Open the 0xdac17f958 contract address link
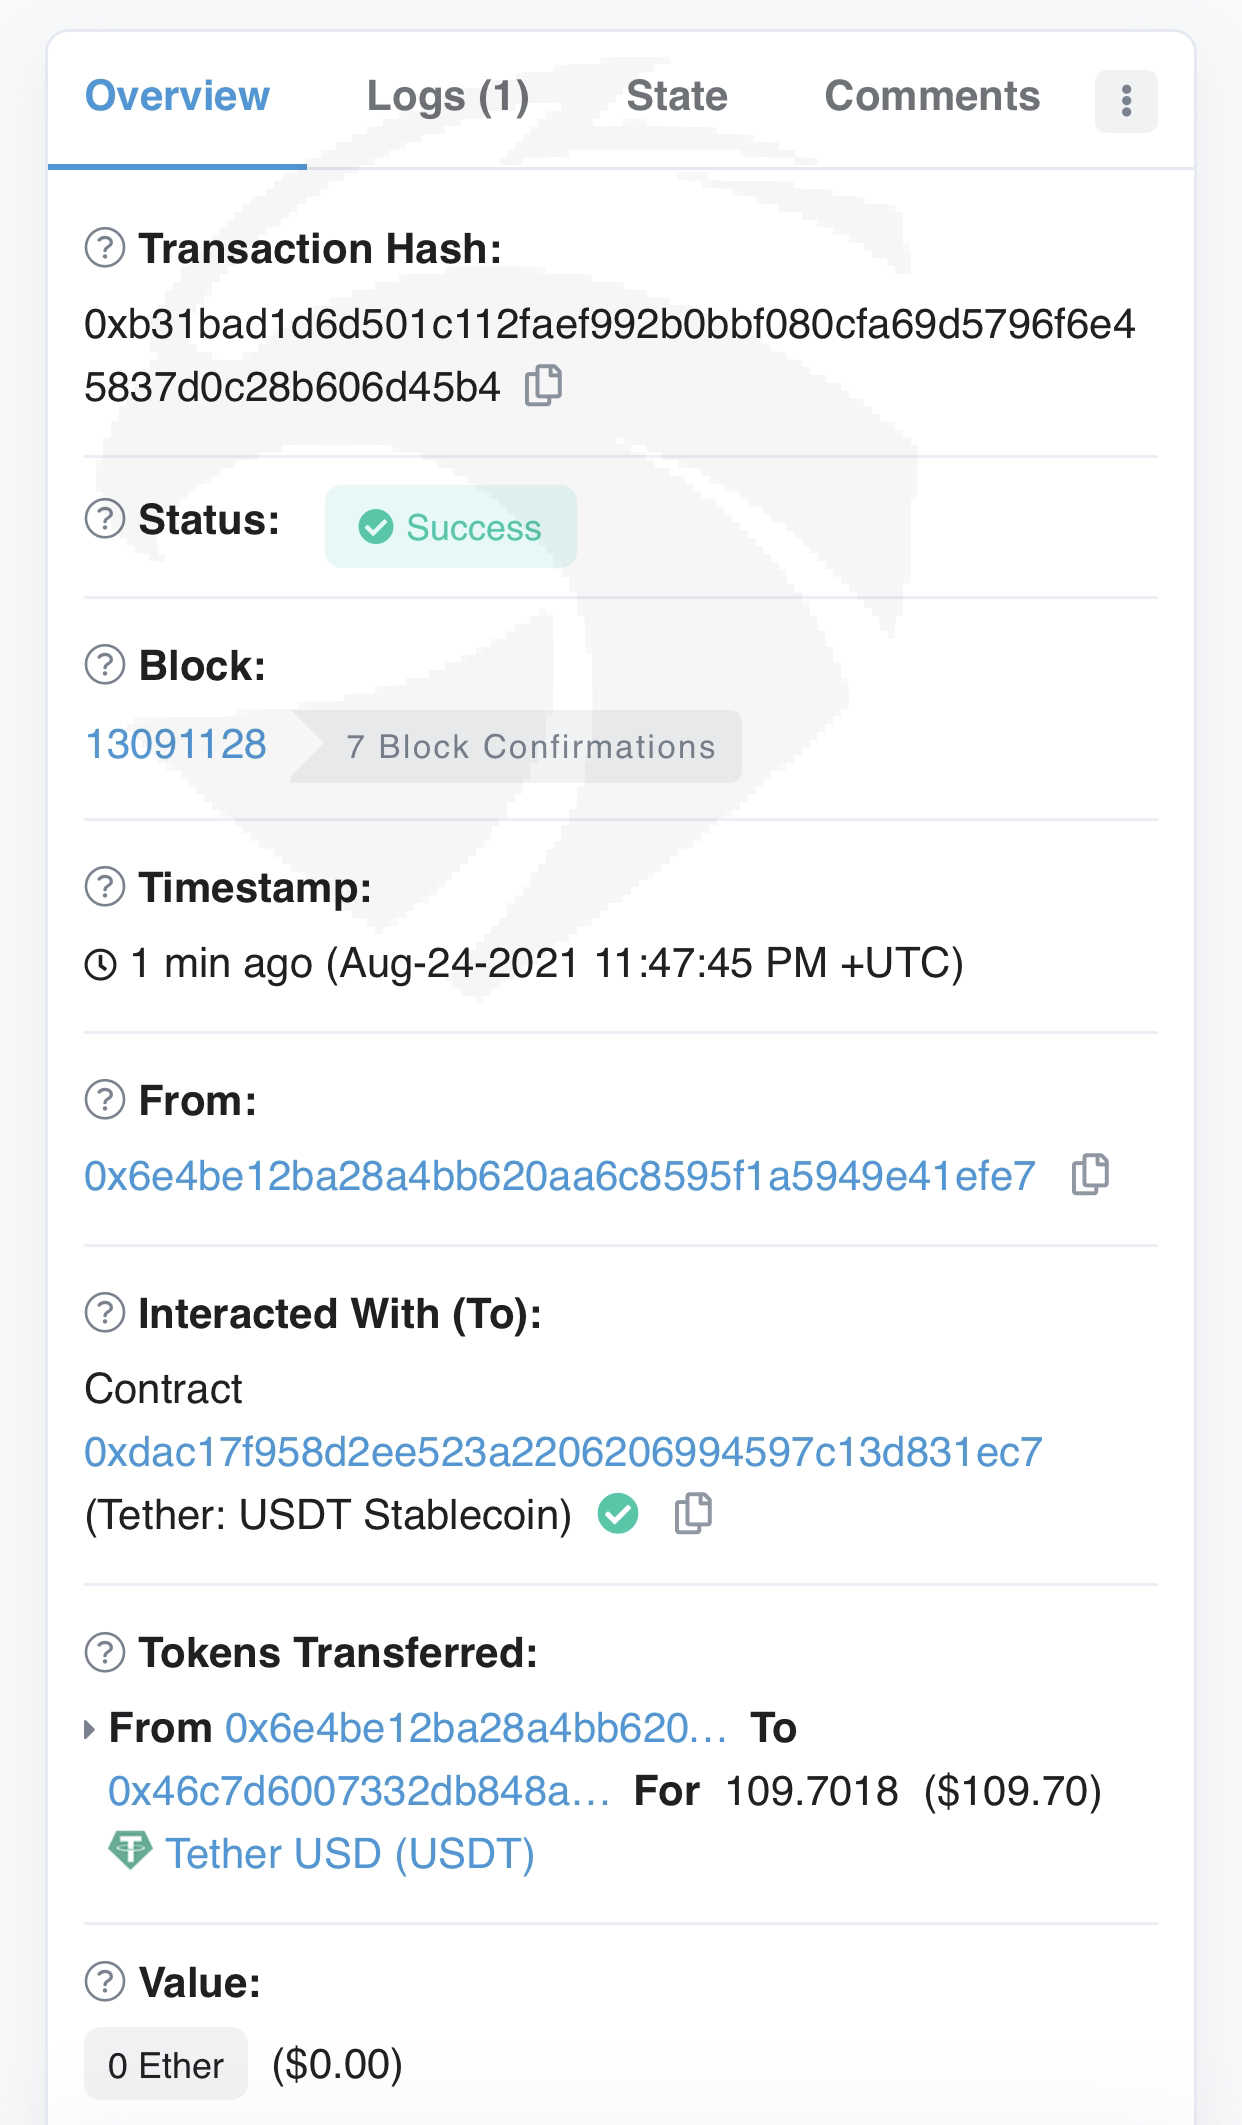The height and width of the screenshot is (2125, 1242). (563, 1452)
